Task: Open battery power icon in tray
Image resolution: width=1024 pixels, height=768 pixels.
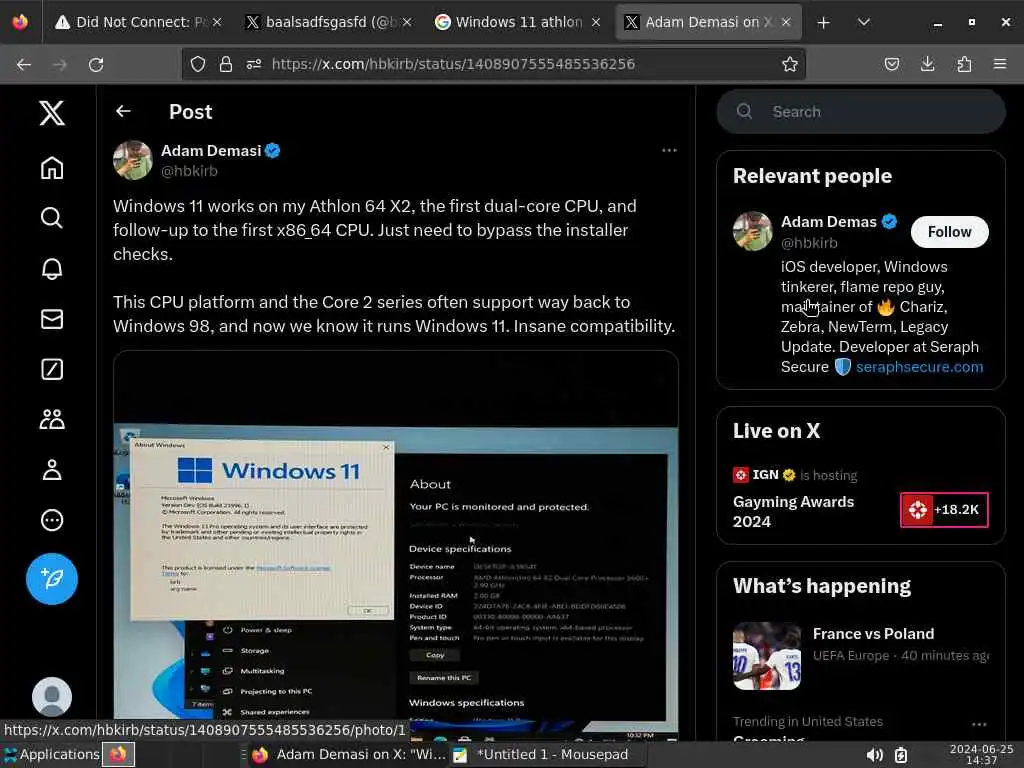Action: pos(901,755)
